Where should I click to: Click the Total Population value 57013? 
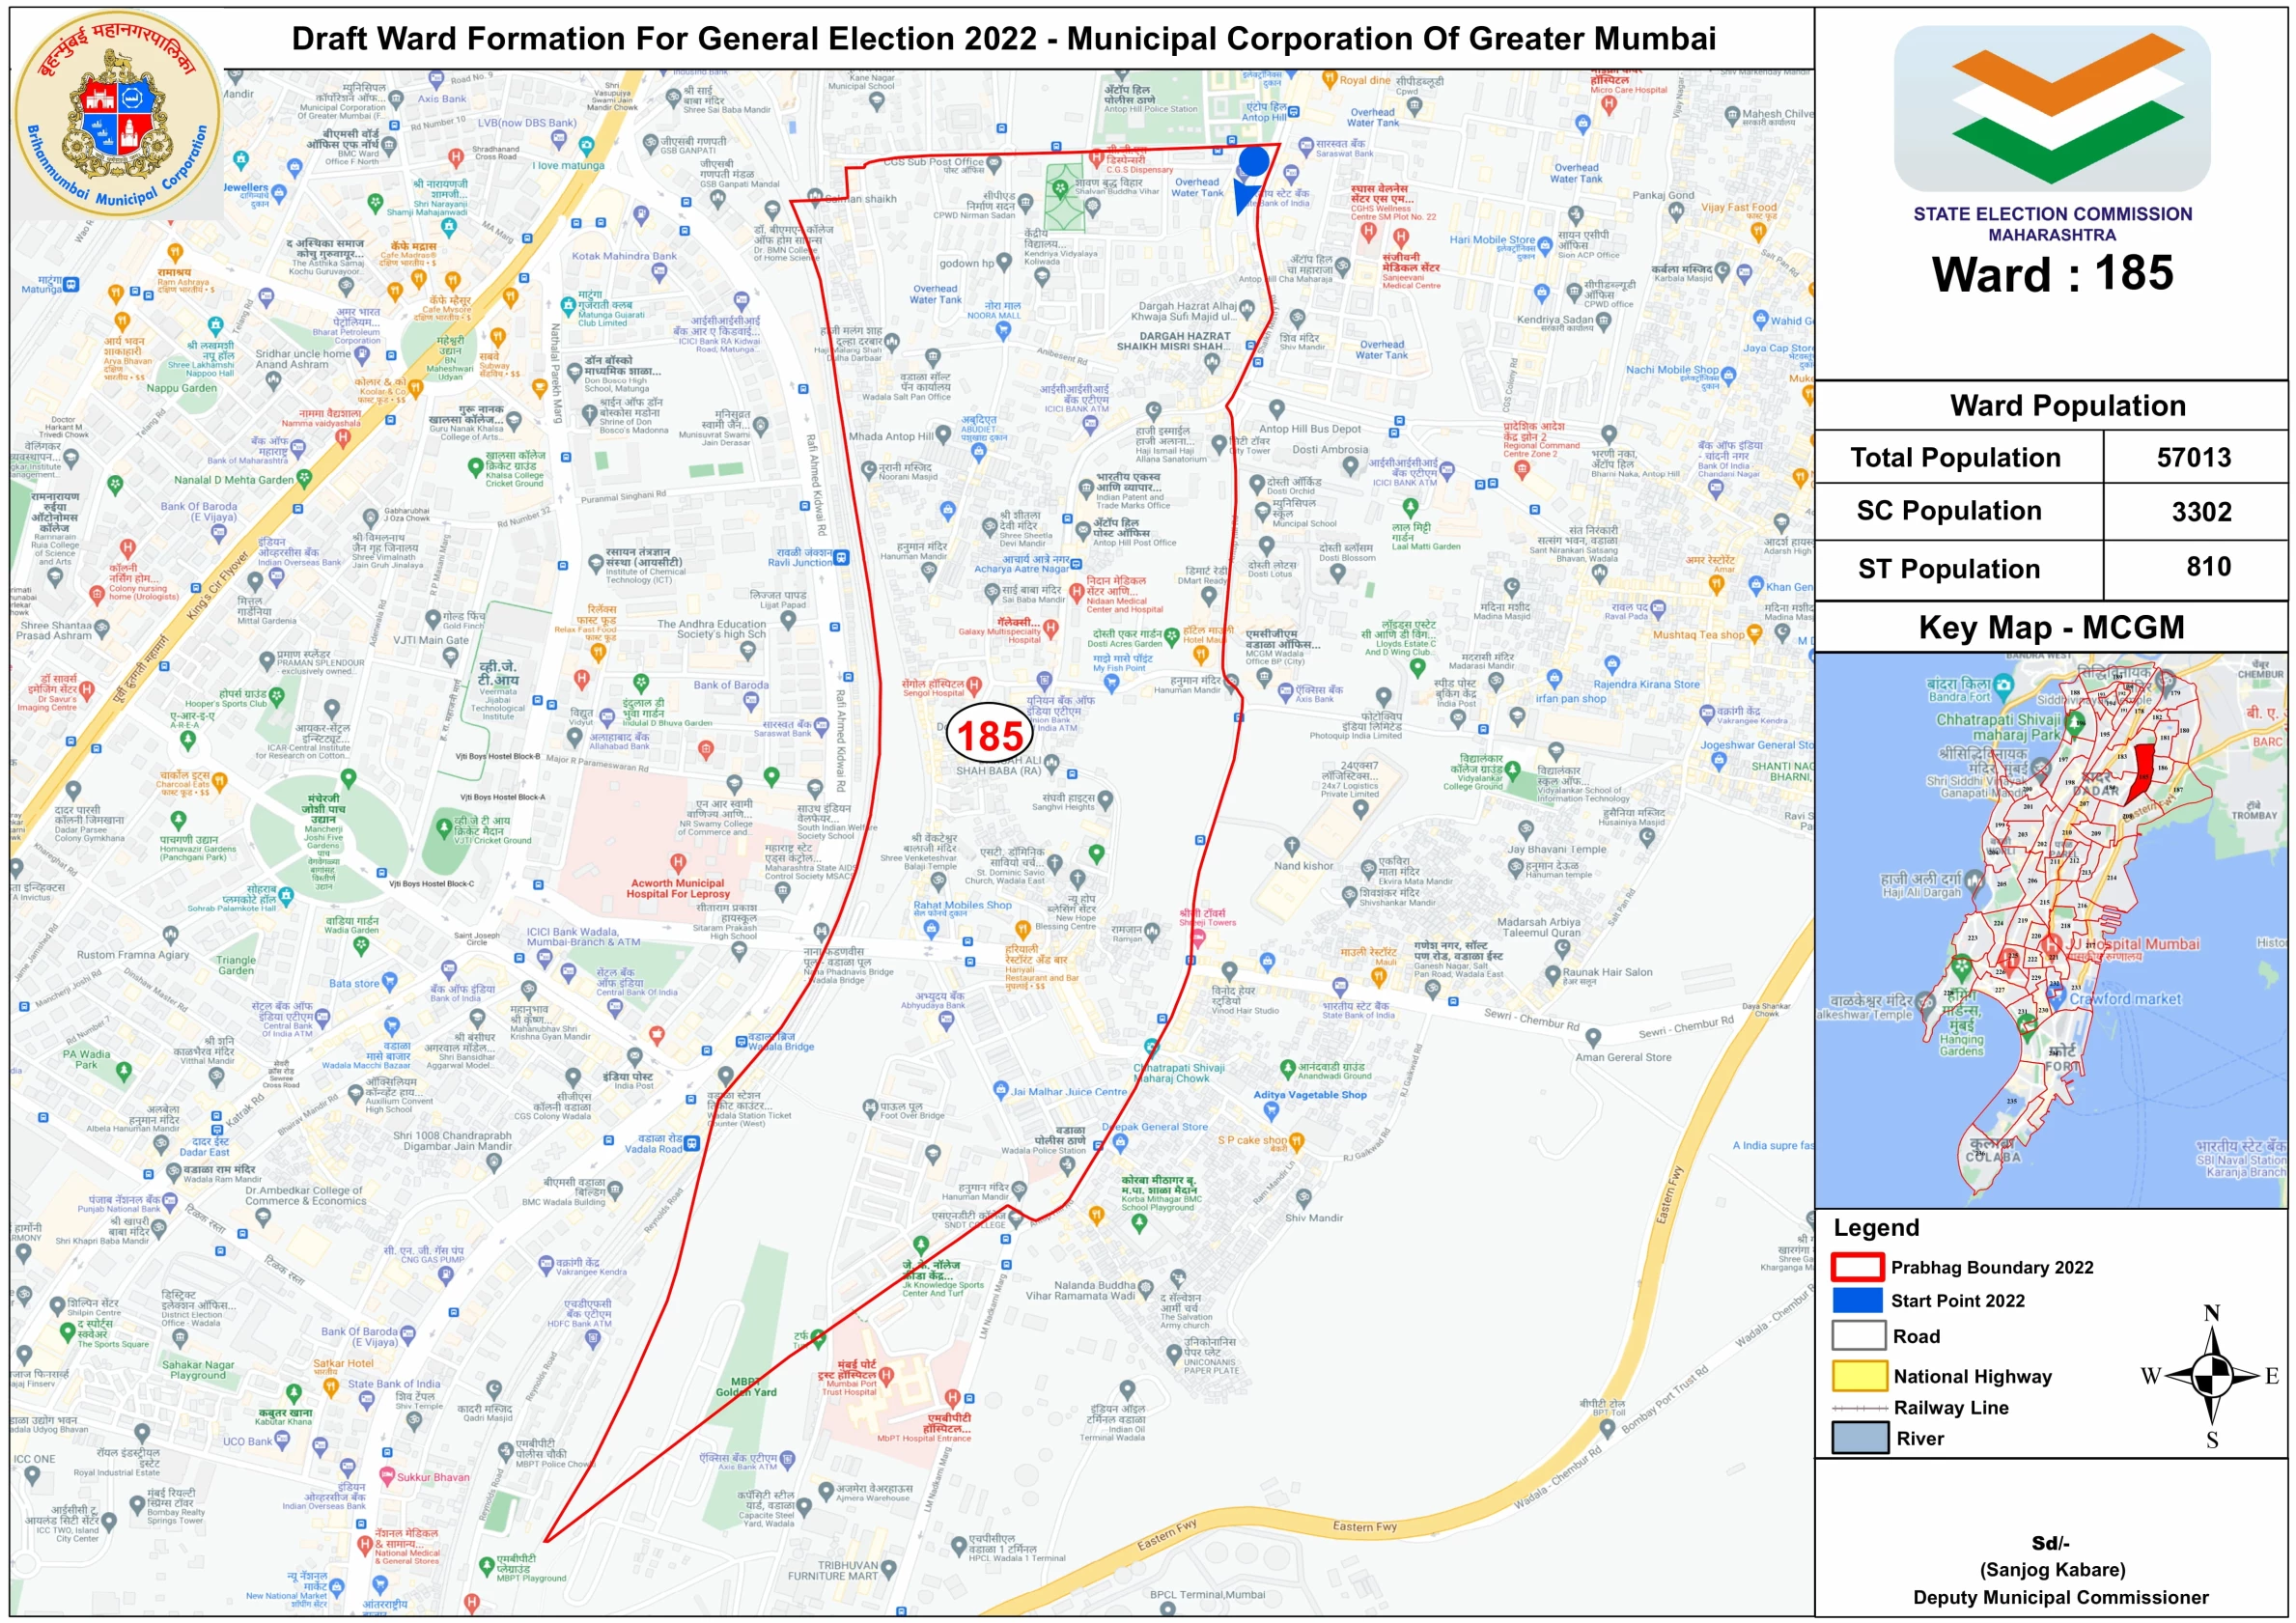click(2193, 457)
